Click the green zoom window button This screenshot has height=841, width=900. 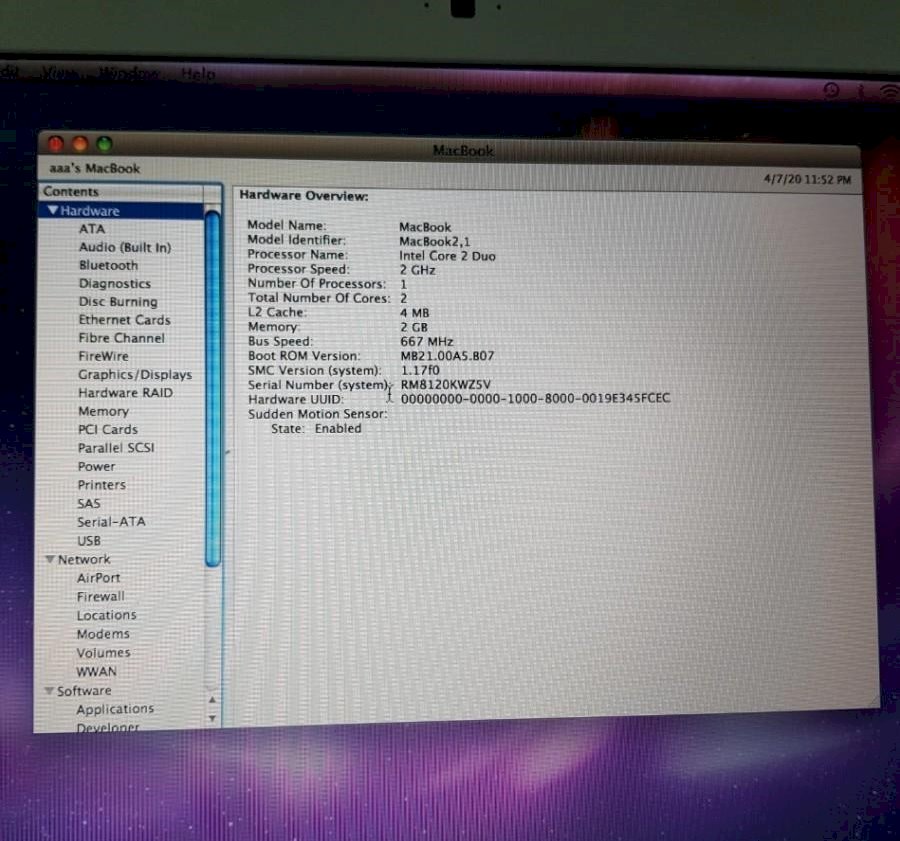tap(104, 145)
